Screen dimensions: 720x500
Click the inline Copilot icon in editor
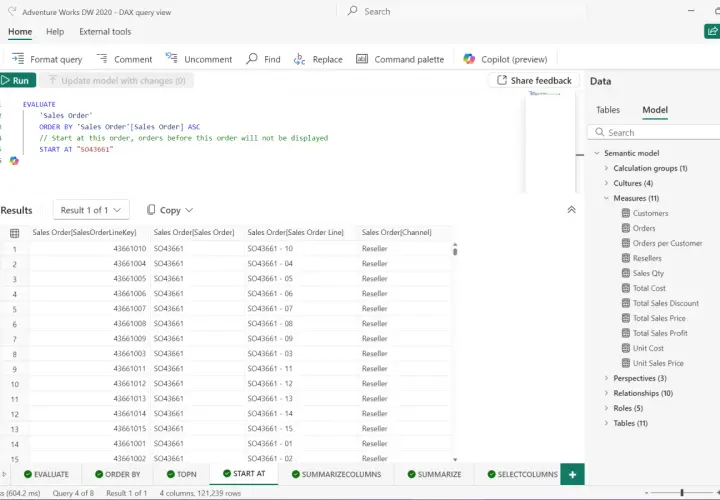tap(14, 161)
